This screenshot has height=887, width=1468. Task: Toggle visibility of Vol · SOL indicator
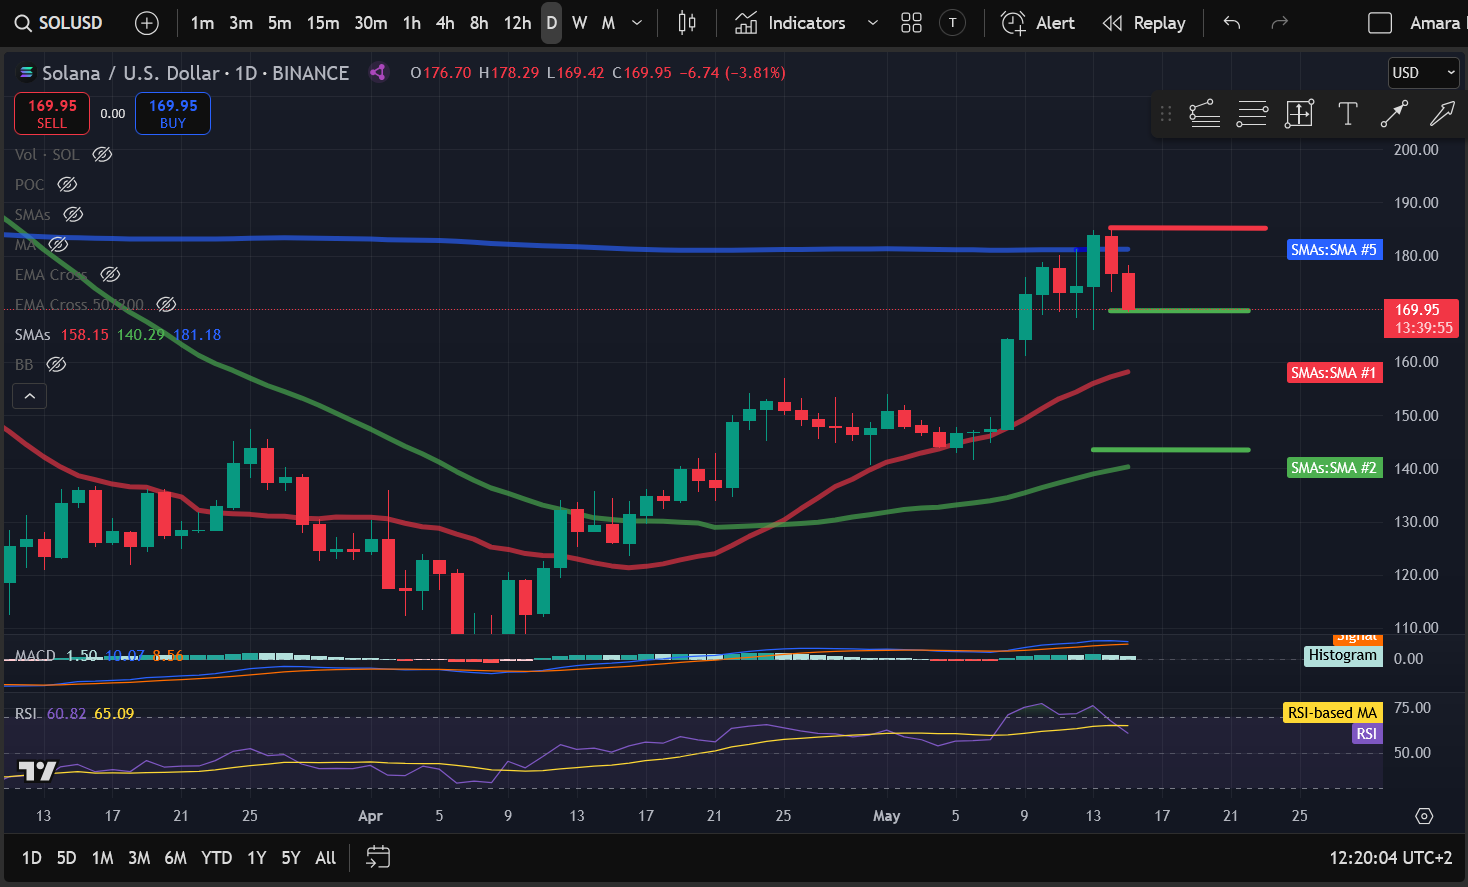[102, 154]
